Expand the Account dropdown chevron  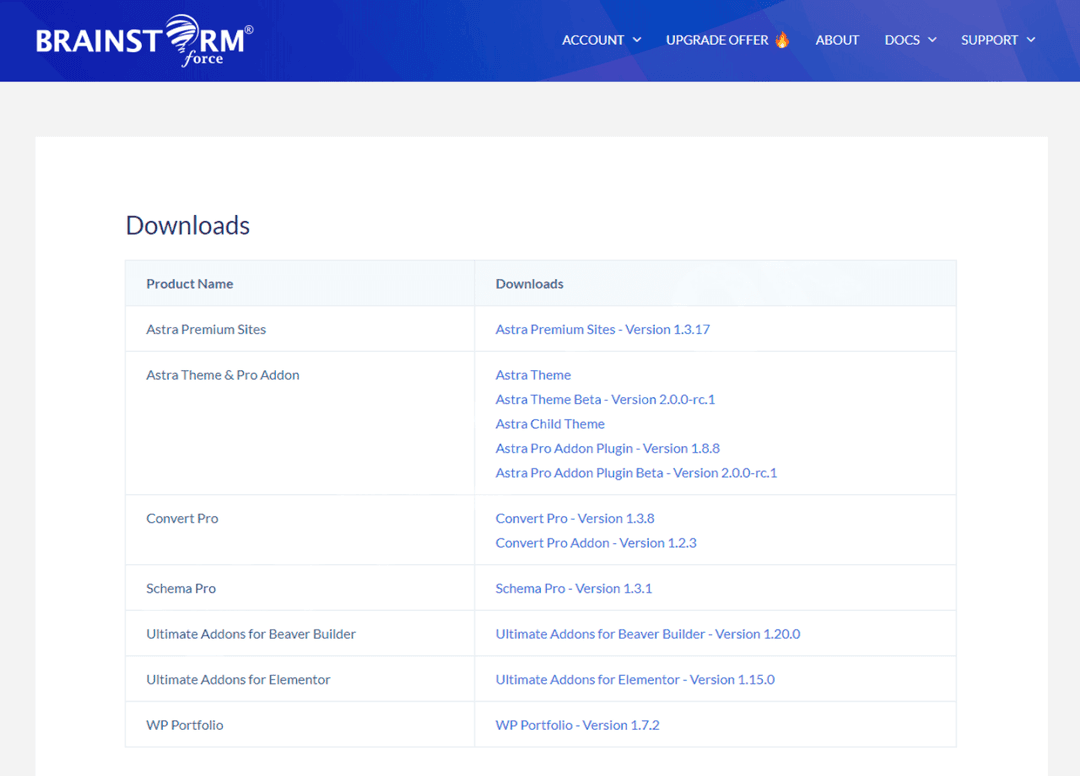click(637, 40)
